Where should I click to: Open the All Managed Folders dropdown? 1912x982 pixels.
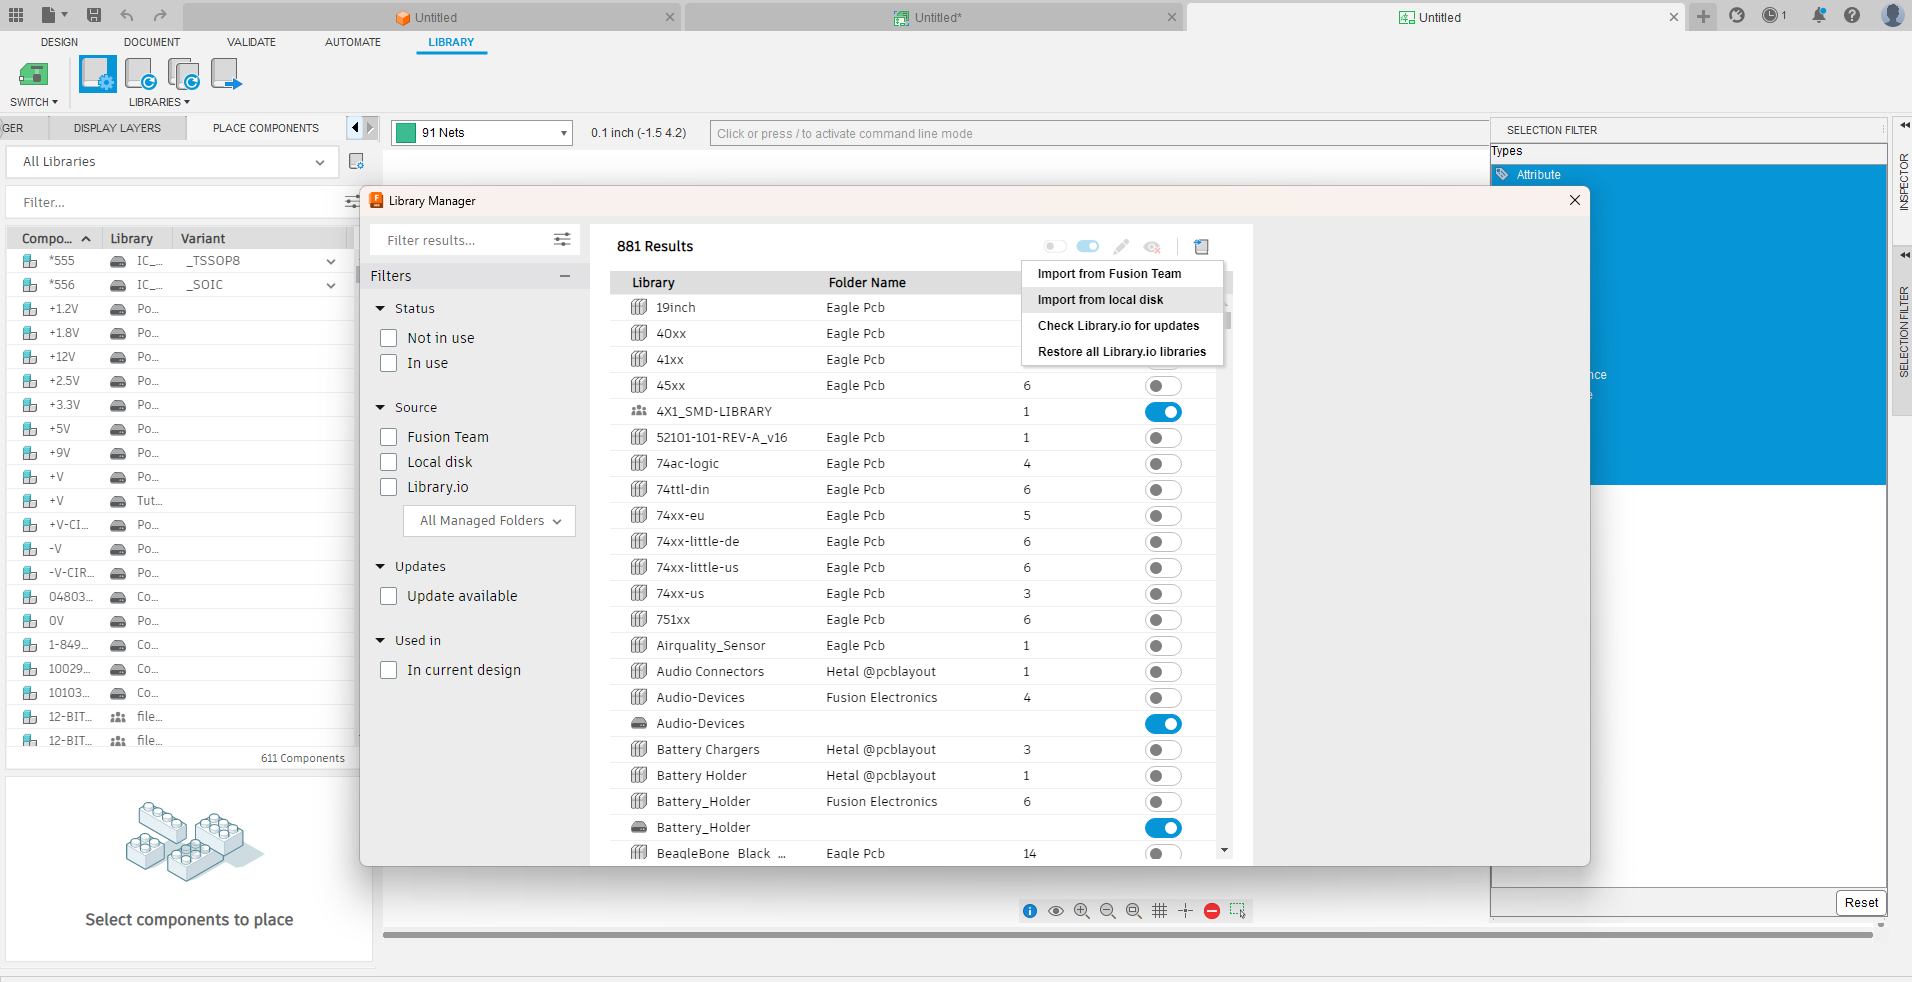tap(489, 521)
